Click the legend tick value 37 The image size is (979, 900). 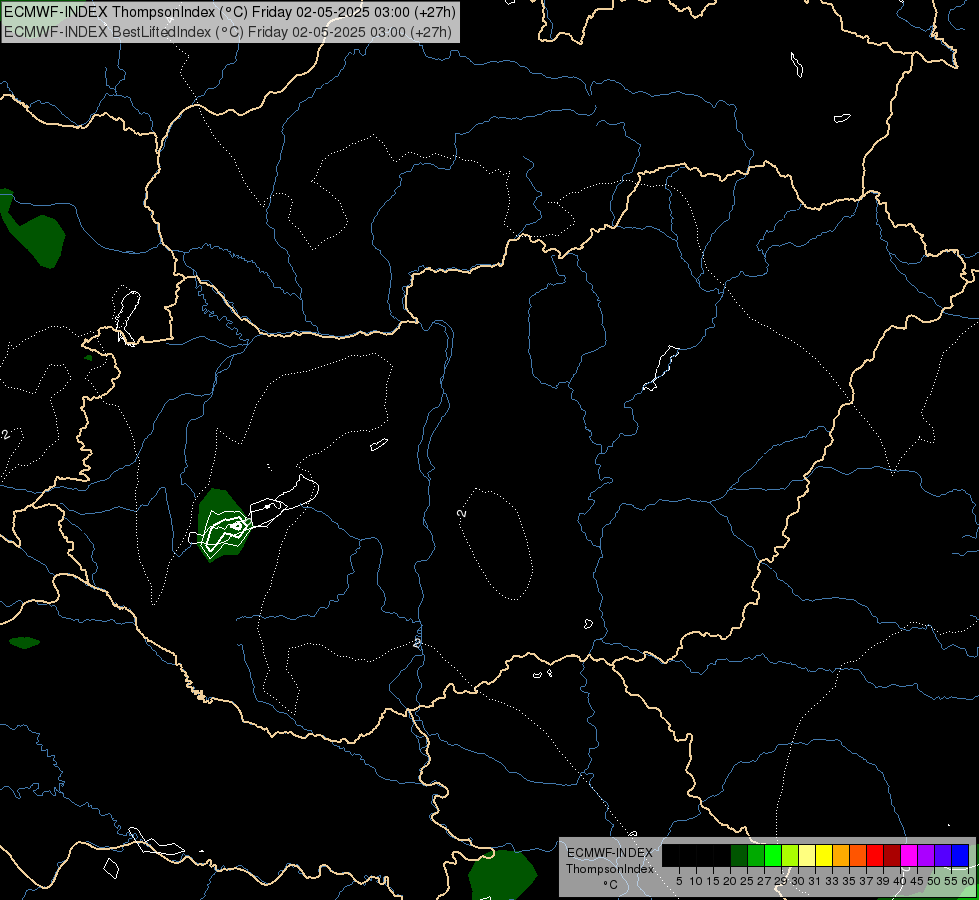coord(866,881)
